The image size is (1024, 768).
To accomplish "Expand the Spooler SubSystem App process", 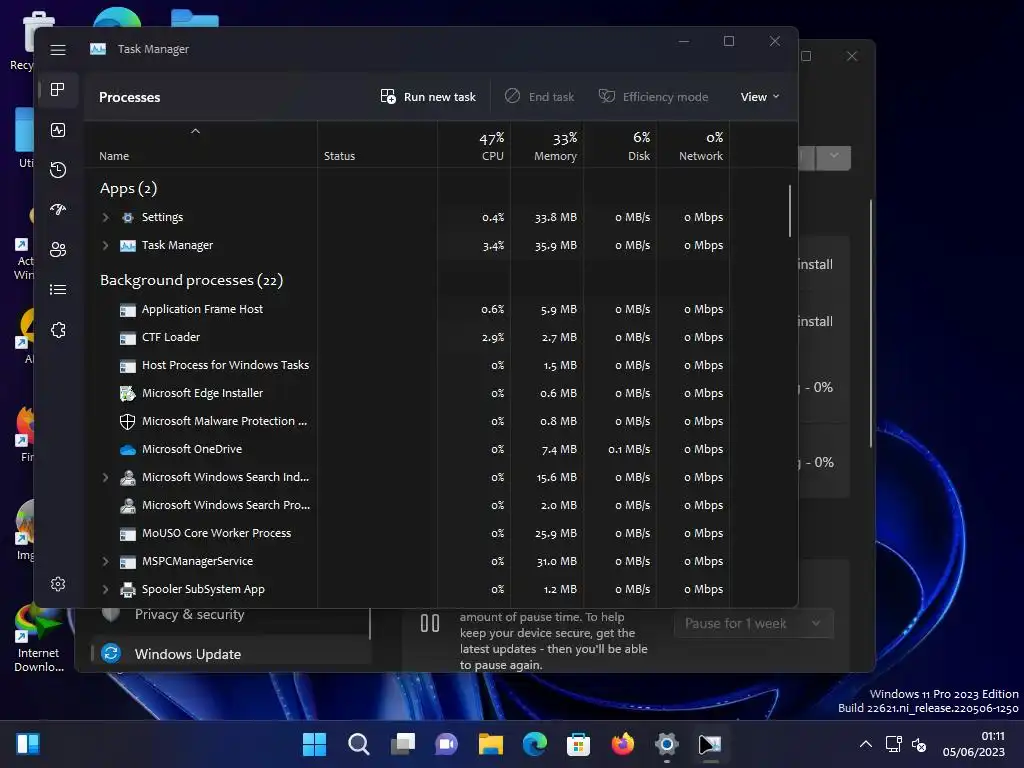I will (105, 590).
